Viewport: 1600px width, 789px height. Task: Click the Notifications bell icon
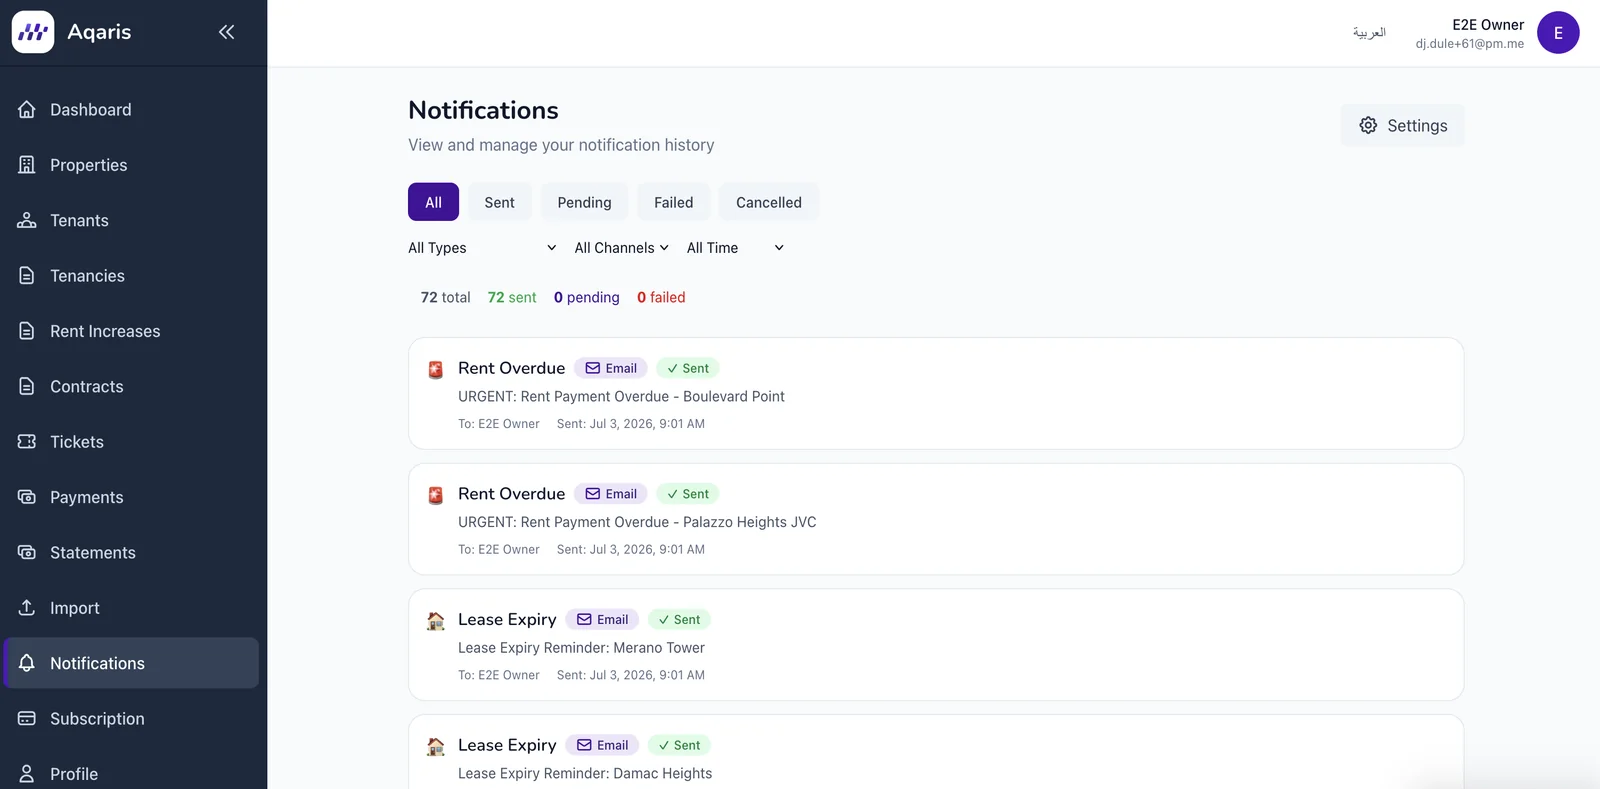coord(27,663)
